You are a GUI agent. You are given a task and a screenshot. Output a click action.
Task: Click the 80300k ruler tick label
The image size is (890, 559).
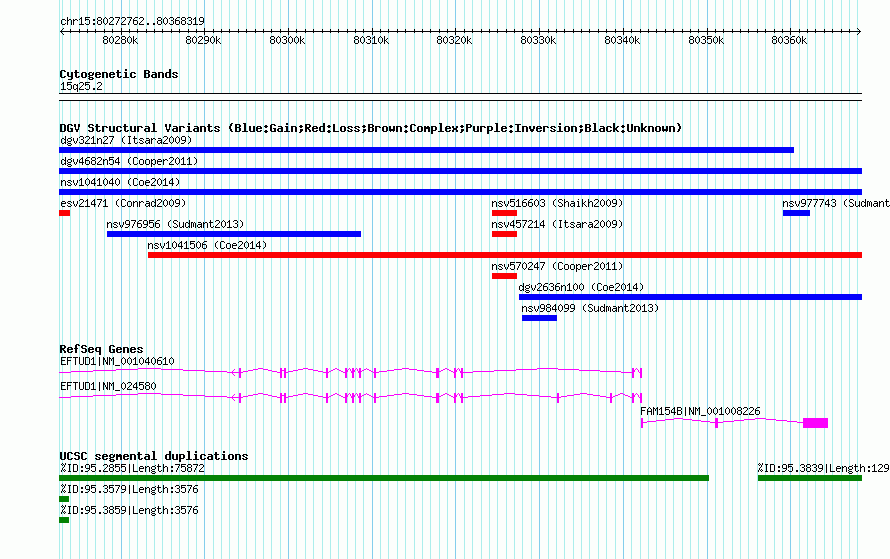tap(287, 40)
